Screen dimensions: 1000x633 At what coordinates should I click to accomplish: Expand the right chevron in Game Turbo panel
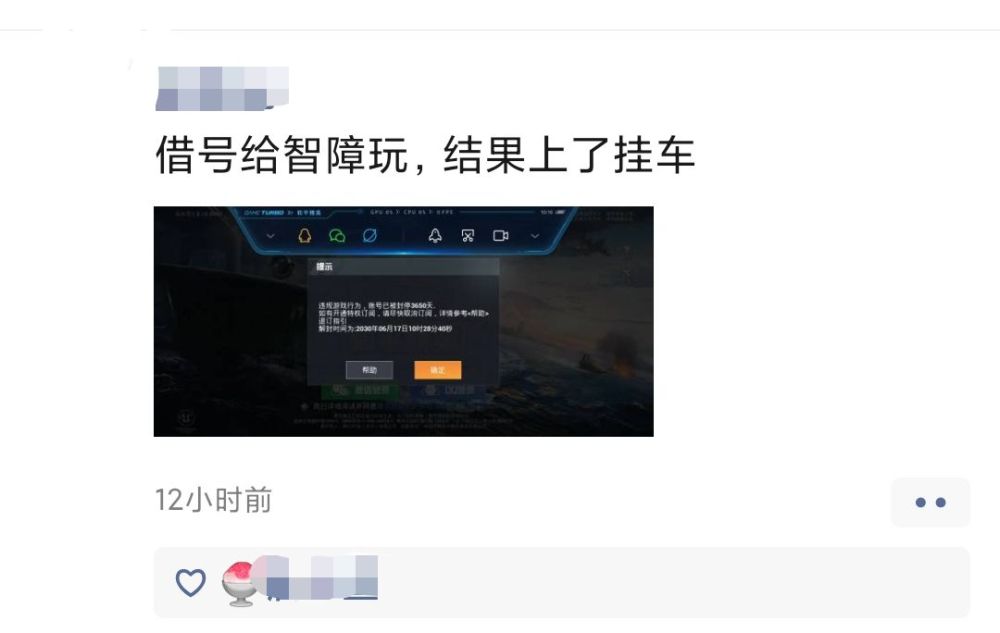[x=535, y=236]
